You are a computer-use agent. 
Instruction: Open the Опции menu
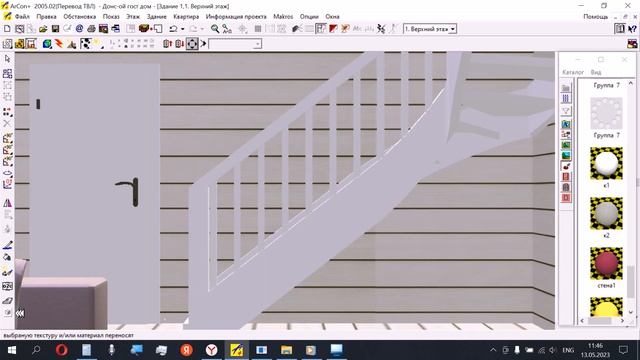[309, 16]
